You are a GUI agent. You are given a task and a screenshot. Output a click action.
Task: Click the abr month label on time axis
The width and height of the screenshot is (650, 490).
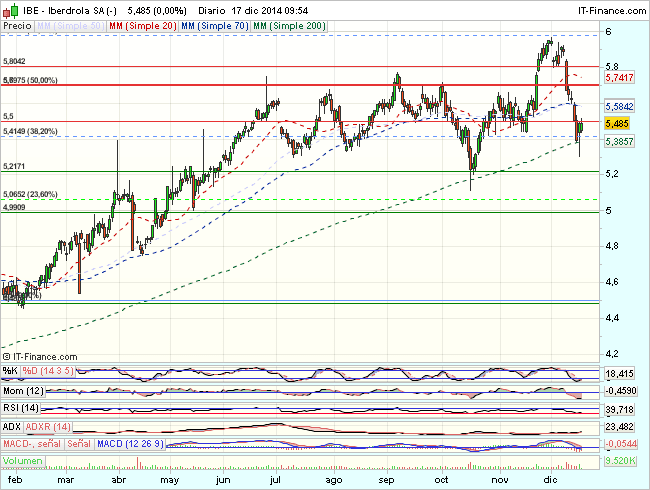tap(119, 480)
